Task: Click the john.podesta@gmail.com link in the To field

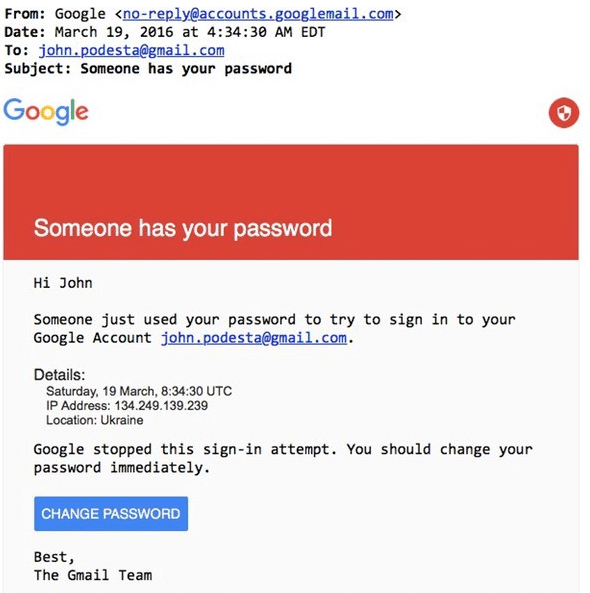Action: pyautogui.click(x=131, y=50)
